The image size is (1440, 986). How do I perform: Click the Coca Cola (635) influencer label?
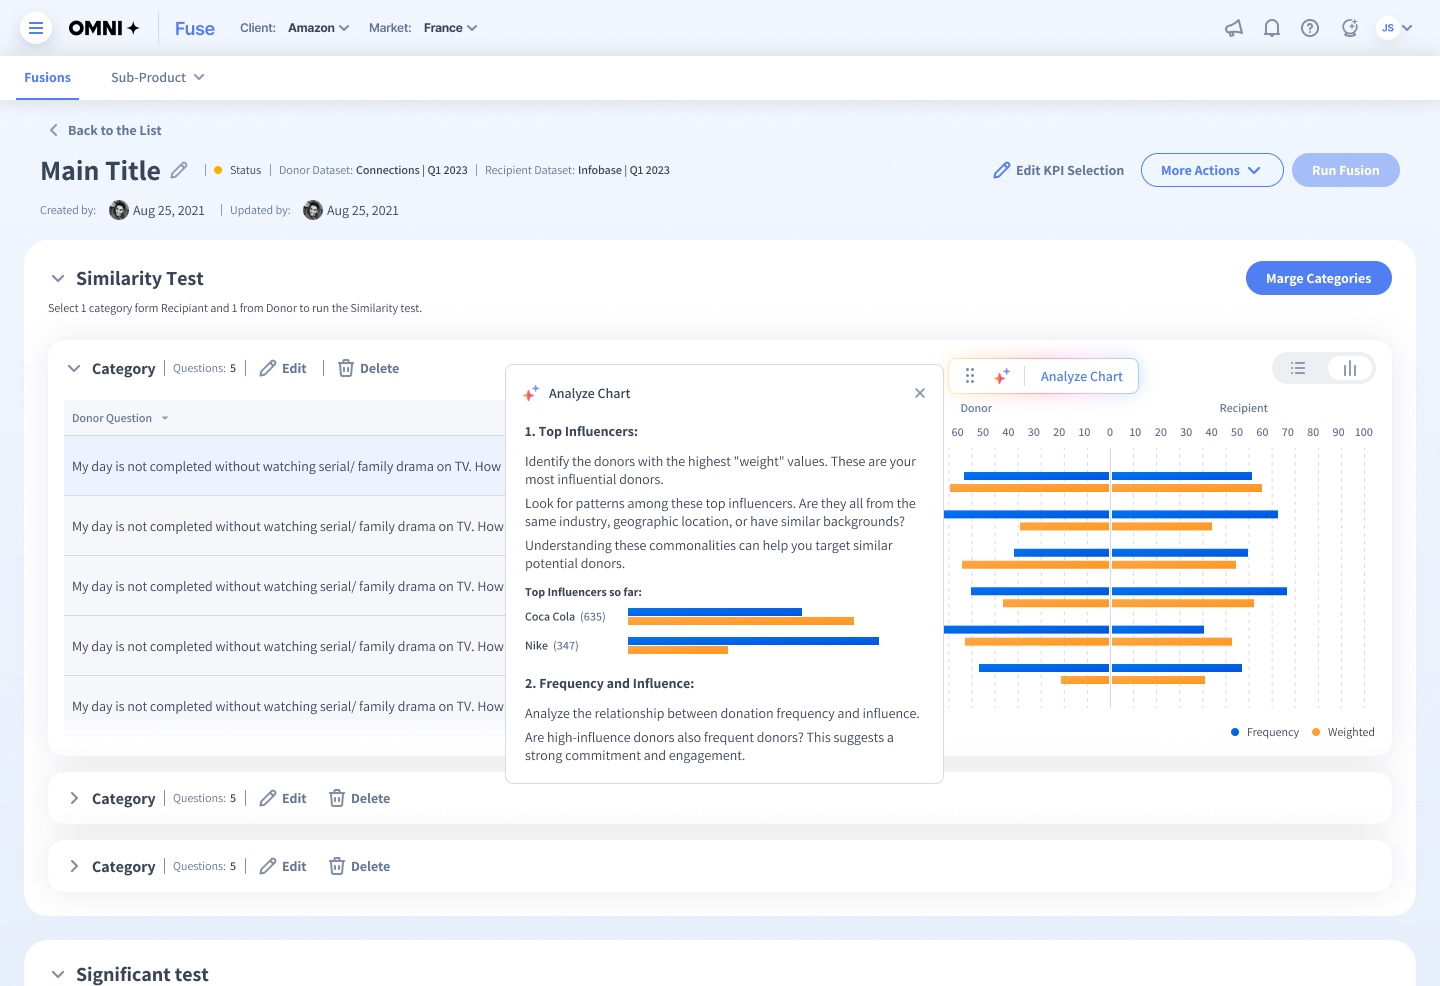click(565, 616)
